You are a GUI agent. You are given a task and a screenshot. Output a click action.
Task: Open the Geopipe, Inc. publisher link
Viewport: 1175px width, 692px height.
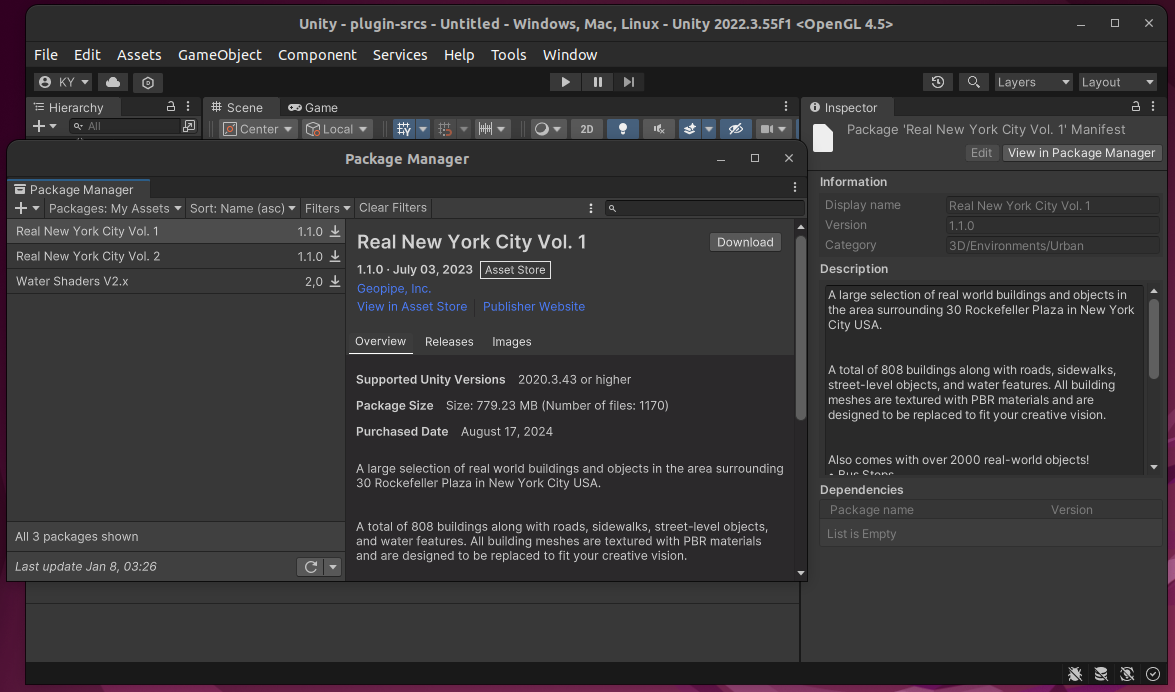point(394,289)
